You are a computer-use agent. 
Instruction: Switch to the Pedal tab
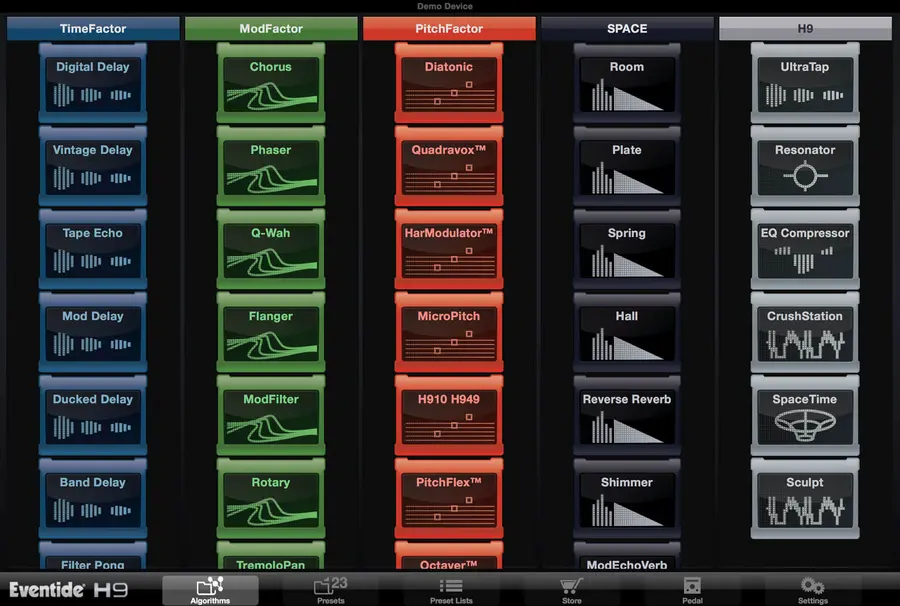pos(692,590)
